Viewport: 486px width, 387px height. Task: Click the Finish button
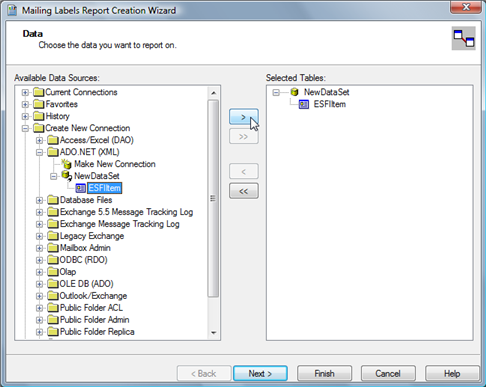pyautogui.click(x=324, y=373)
